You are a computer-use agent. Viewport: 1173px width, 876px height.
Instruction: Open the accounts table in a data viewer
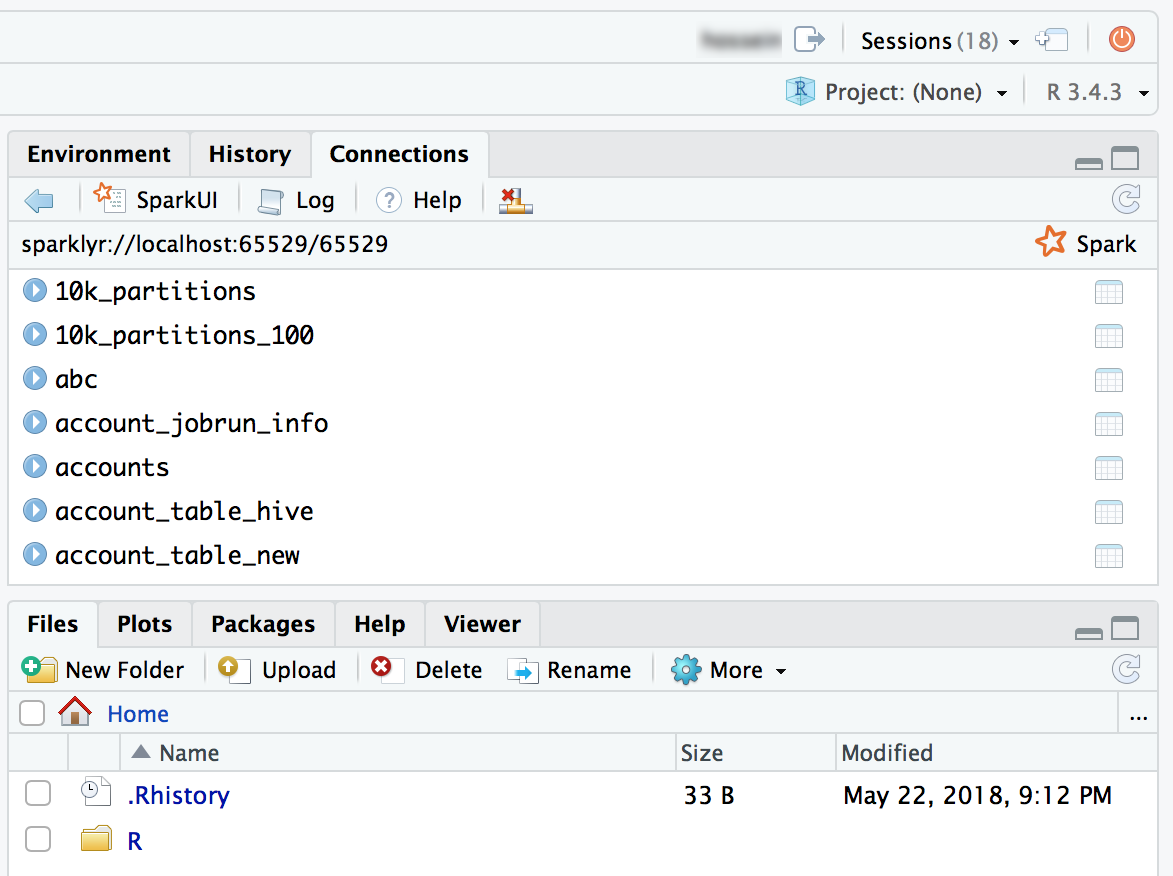pos(1109,467)
